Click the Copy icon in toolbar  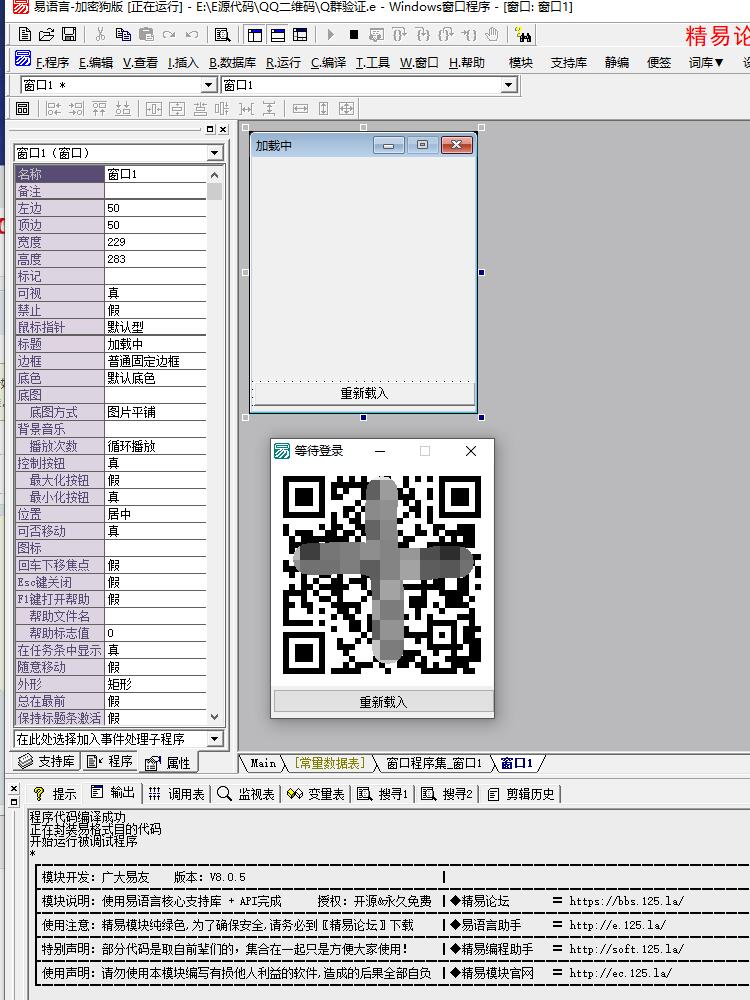click(x=123, y=34)
